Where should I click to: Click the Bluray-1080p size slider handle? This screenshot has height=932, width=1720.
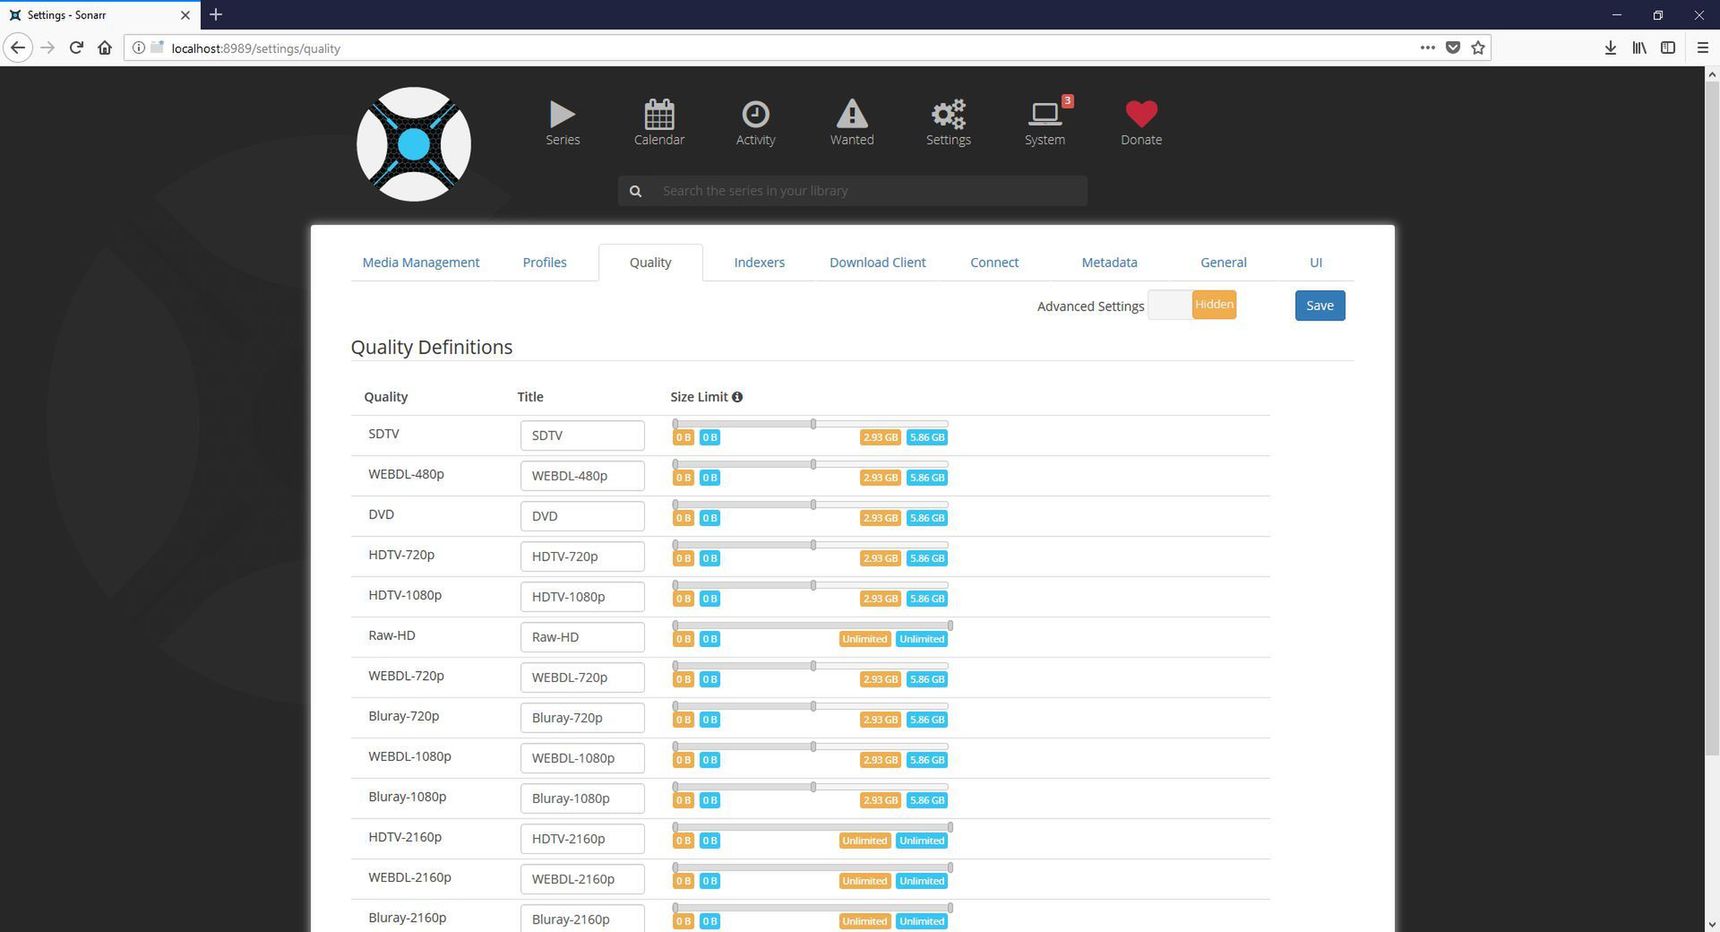point(813,787)
